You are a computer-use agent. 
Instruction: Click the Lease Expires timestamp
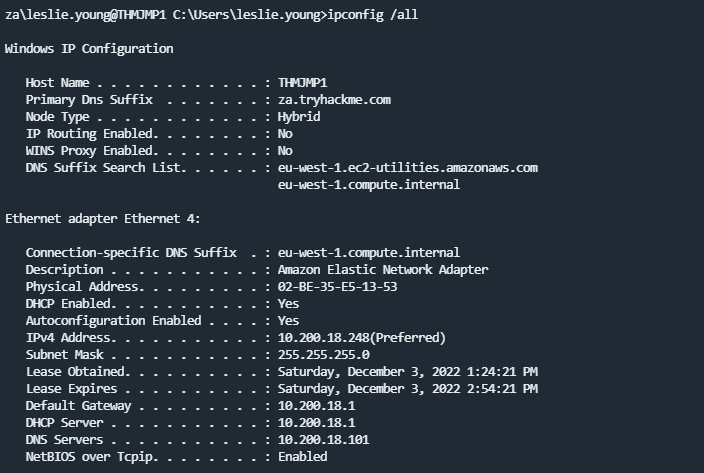tap(408, 389)
